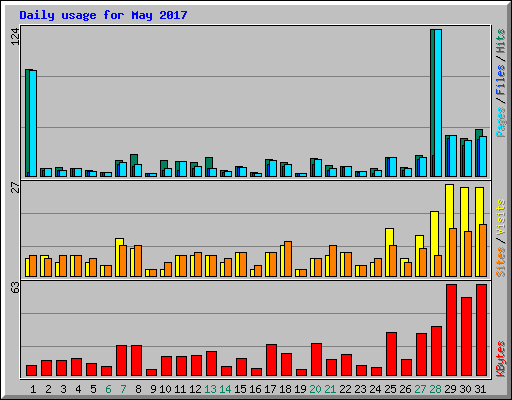Click the orange sites bar for day 18

(288, 259)
